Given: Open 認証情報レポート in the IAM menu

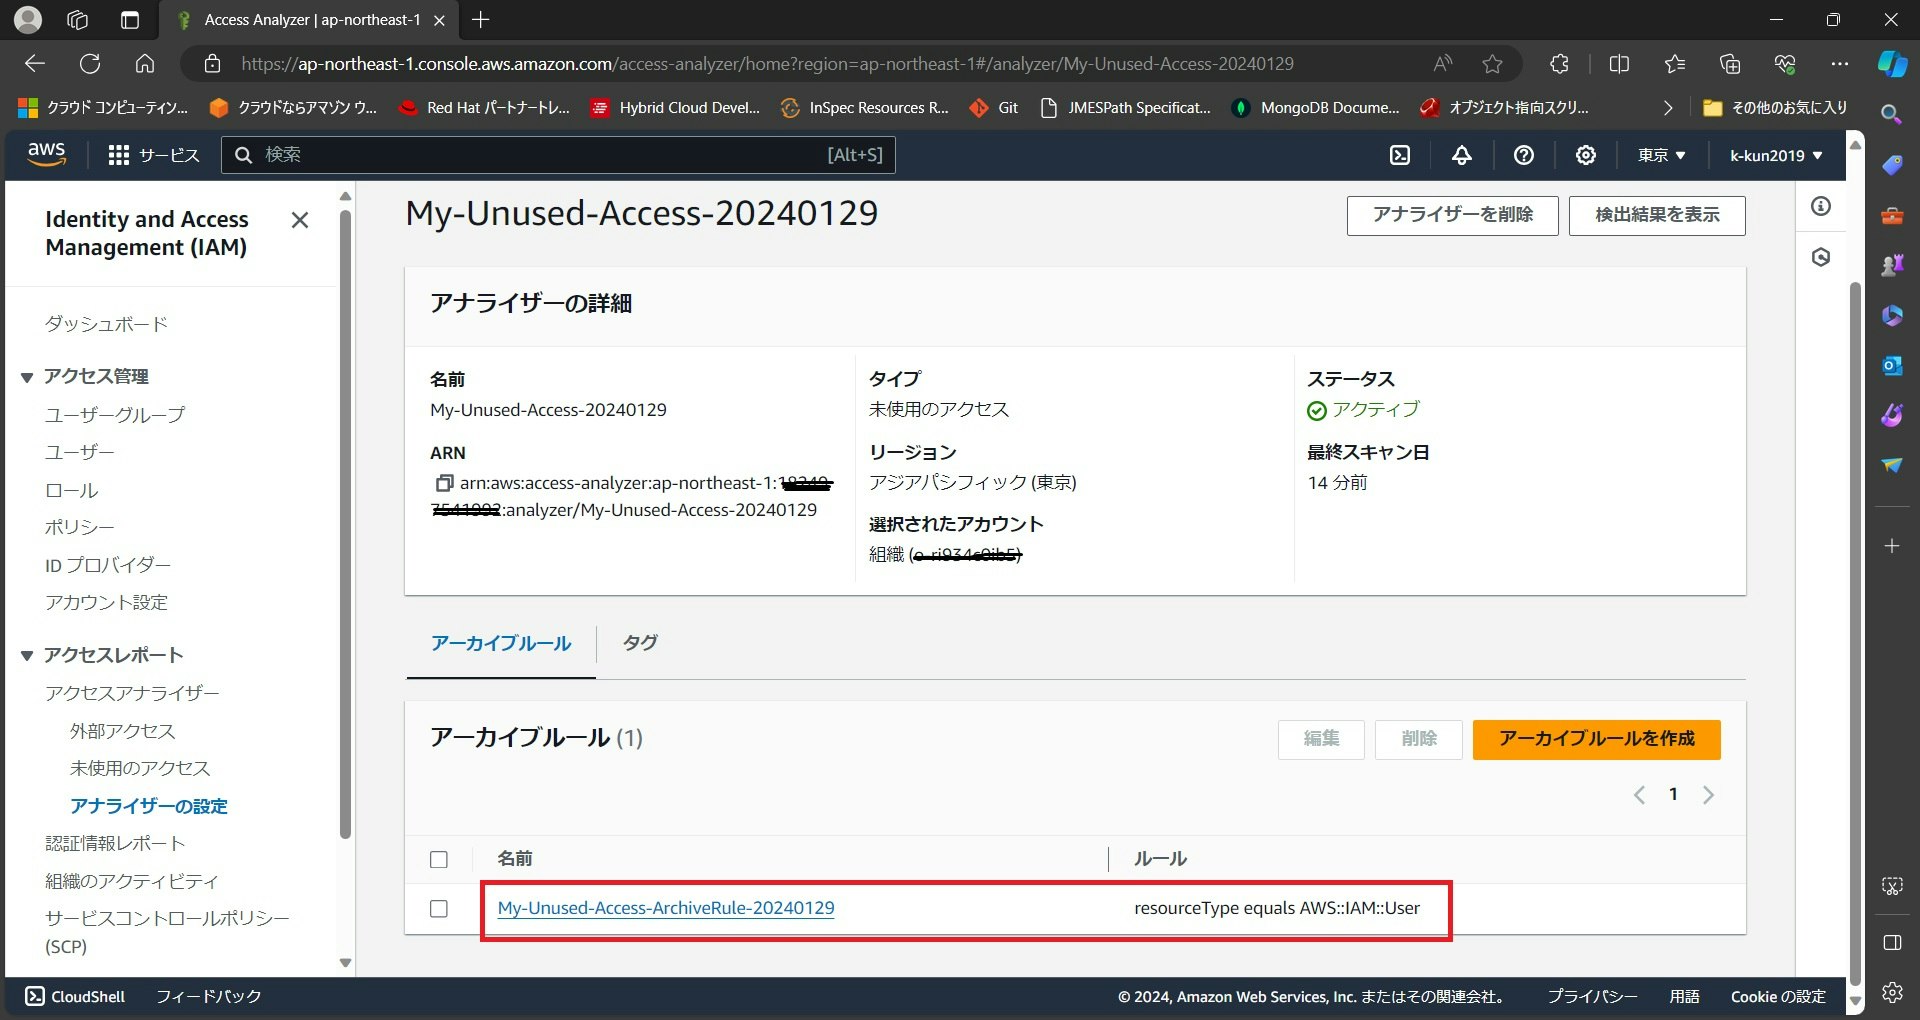Looking at the screenshot, I should click(x=115, y=844).
